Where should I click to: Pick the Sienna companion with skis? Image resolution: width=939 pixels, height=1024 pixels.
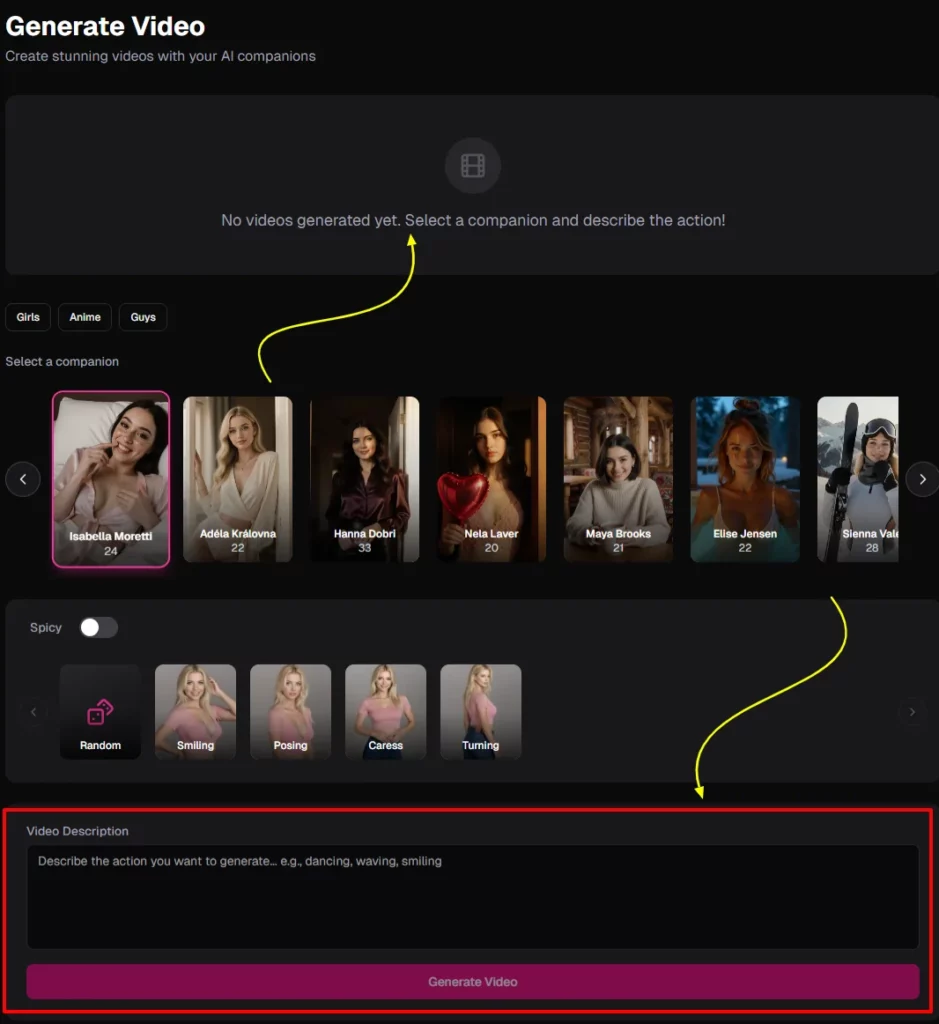(858, 479)
